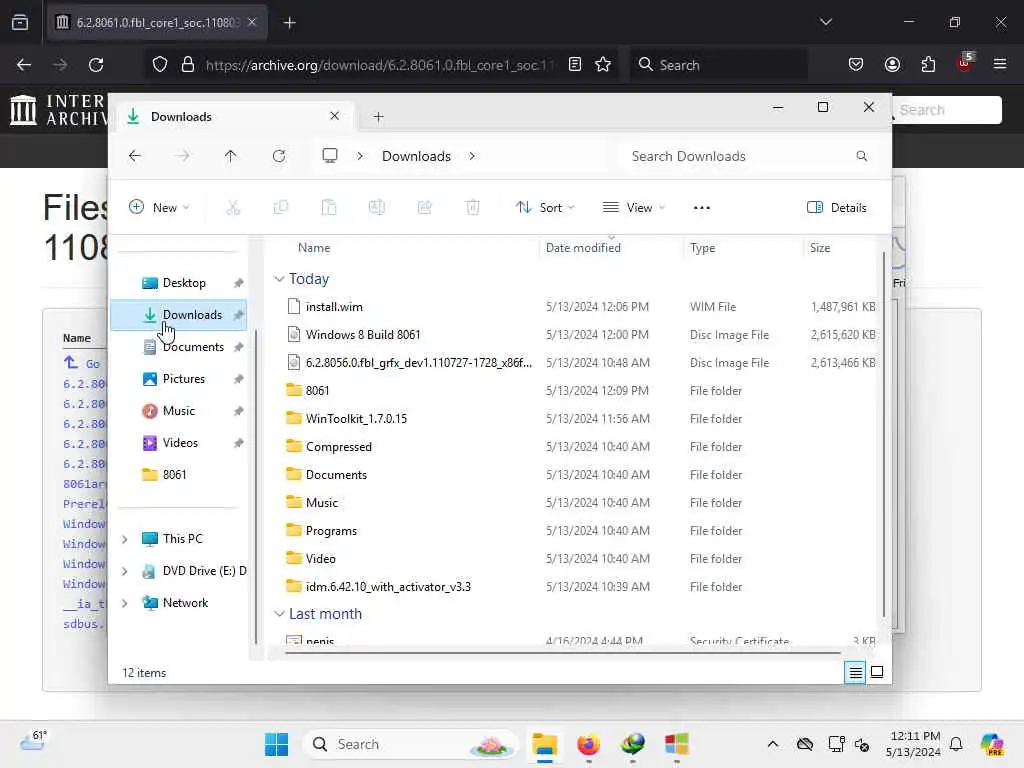Collapse the Last month group
Viewport: 1024px width, 768px height.
click(279, 614)
